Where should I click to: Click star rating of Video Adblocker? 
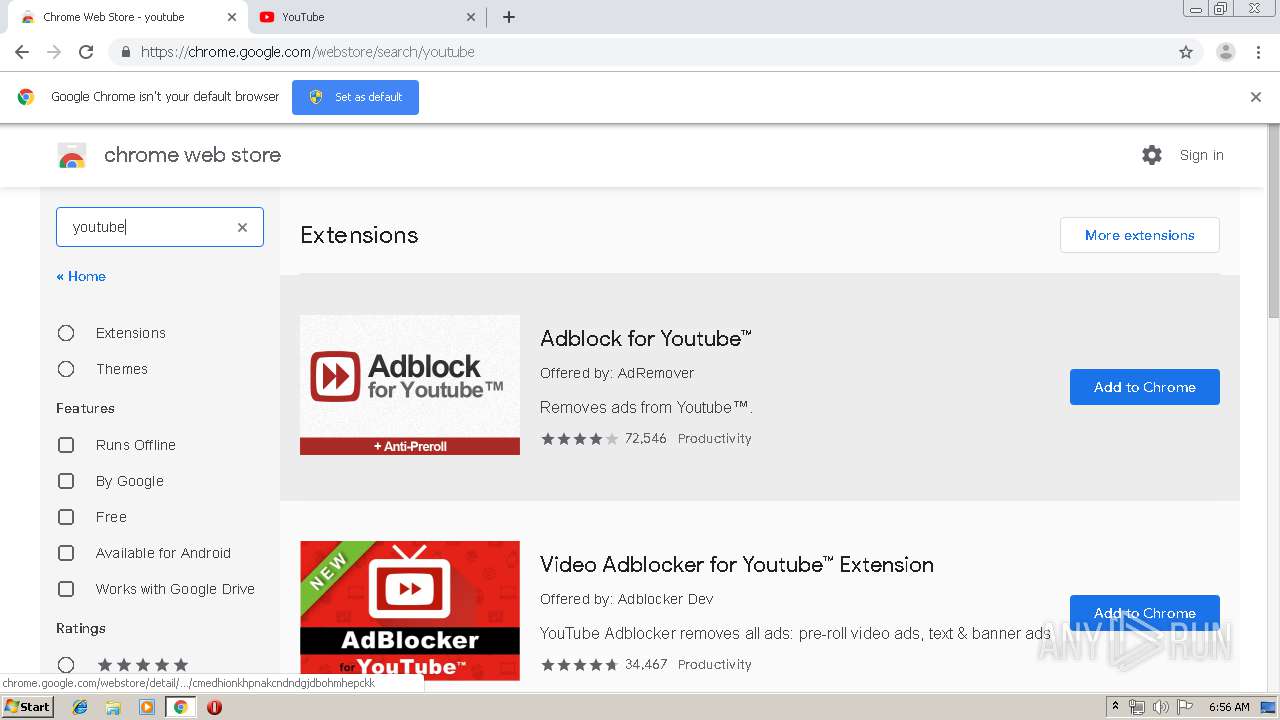580,664
